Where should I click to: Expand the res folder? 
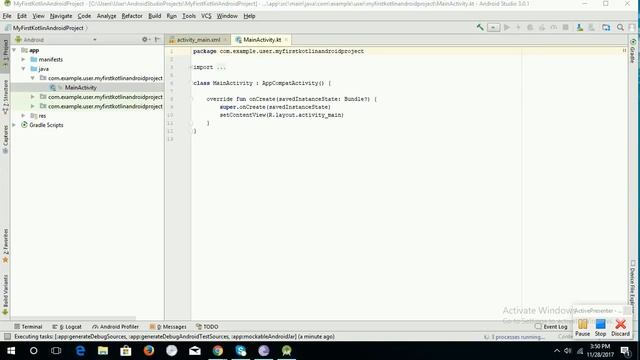[23, 116]
